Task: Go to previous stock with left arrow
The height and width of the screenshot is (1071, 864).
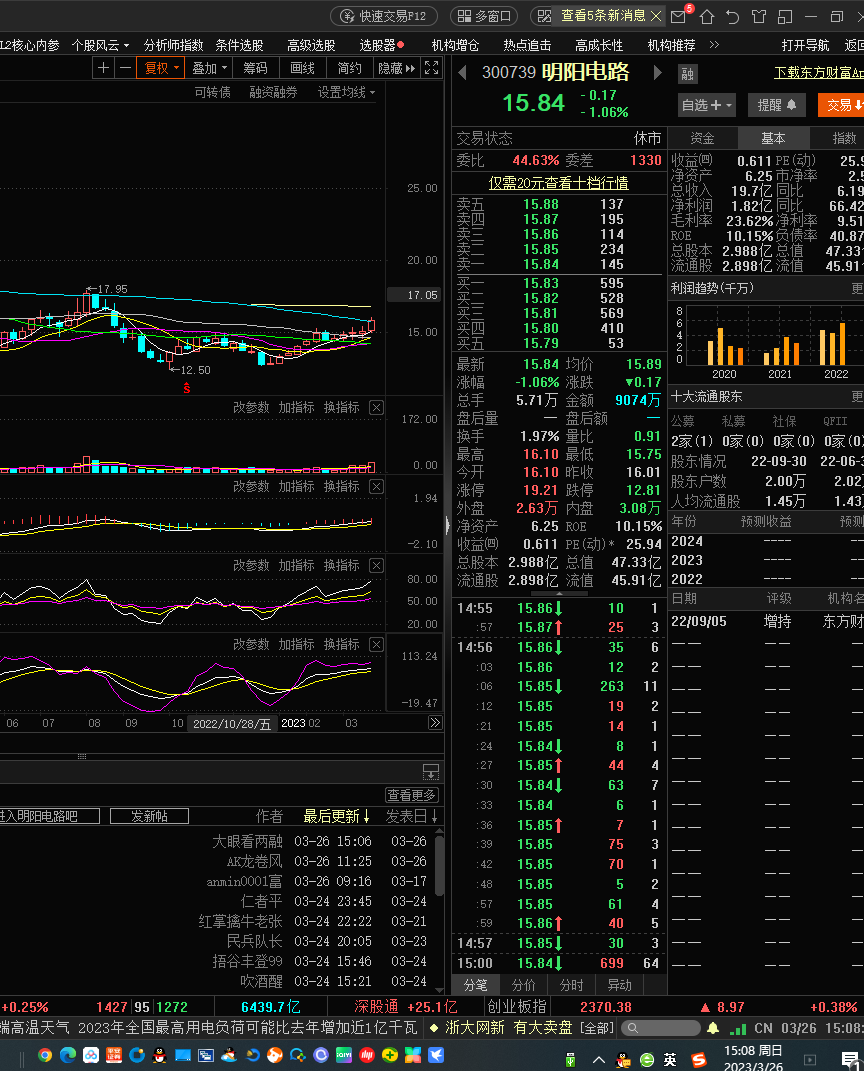Action: [x=463, y=72]
